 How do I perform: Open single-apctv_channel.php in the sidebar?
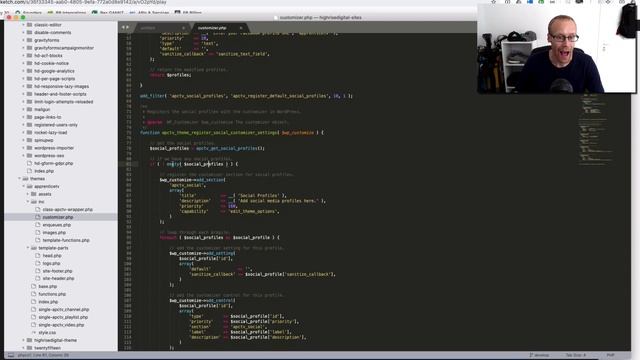tap(64, 310)
